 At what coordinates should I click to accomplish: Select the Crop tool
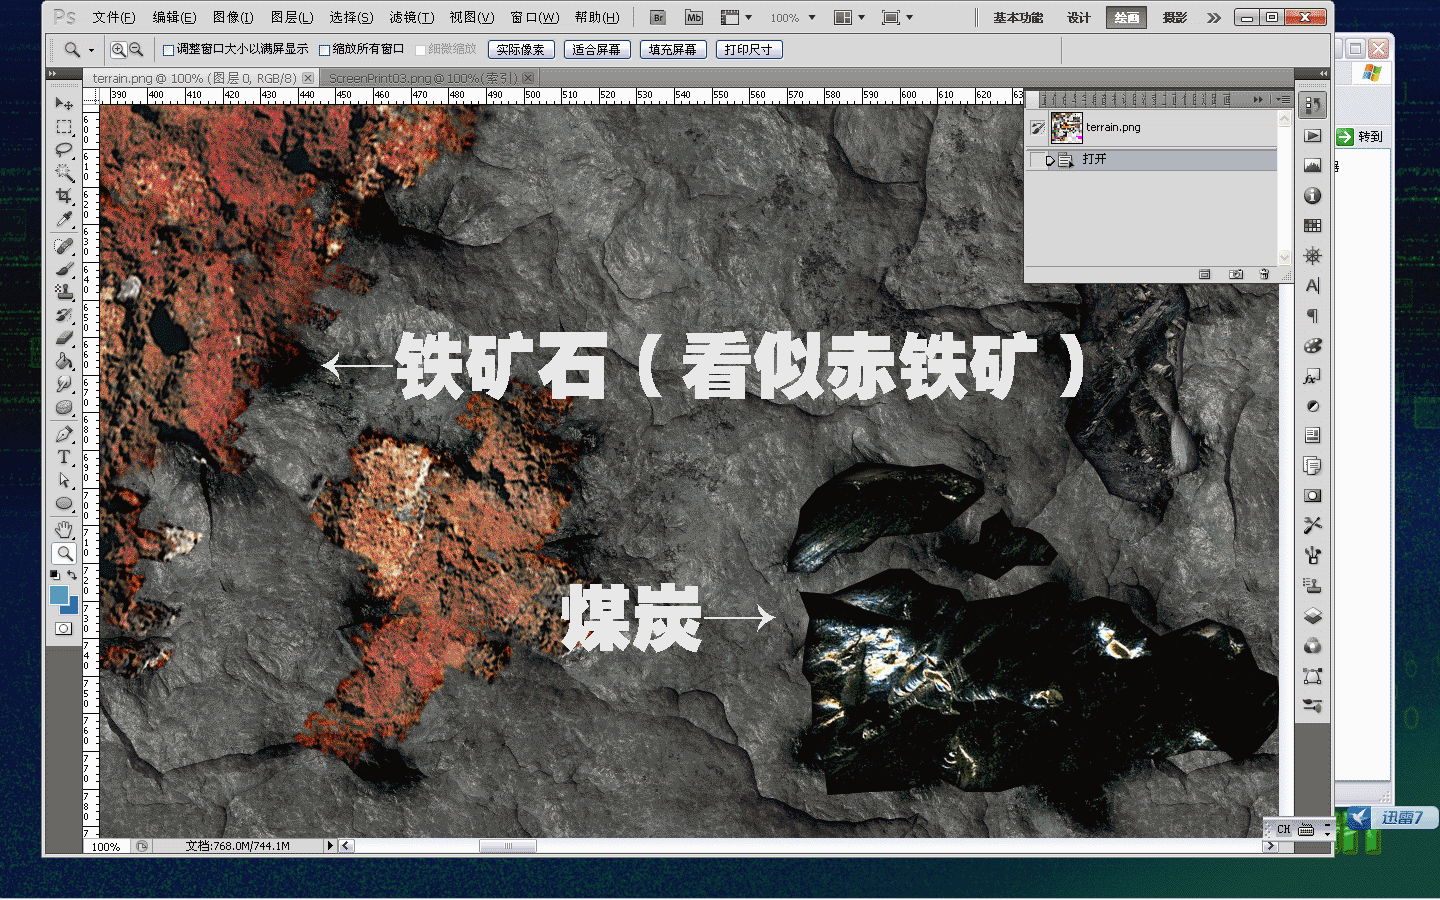click(64, 196)
